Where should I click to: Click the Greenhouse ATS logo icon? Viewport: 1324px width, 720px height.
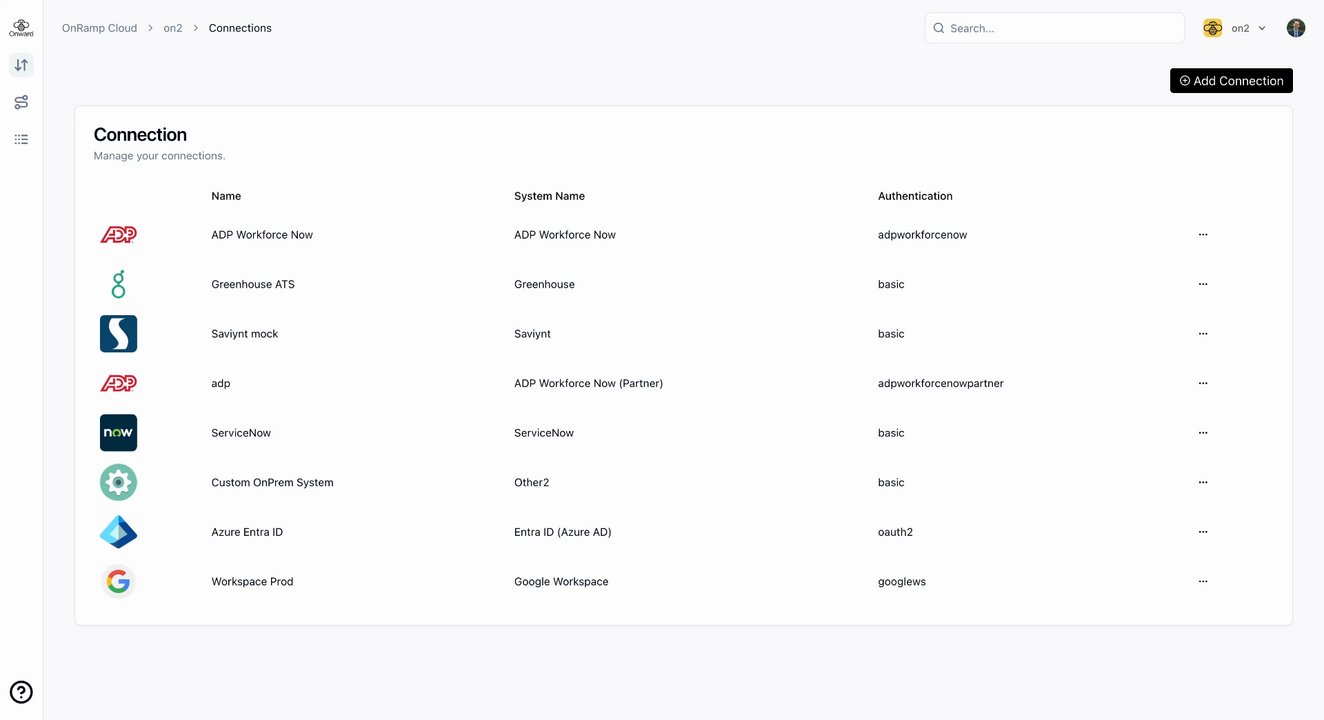pyautogui.click(x=118, y=284)
